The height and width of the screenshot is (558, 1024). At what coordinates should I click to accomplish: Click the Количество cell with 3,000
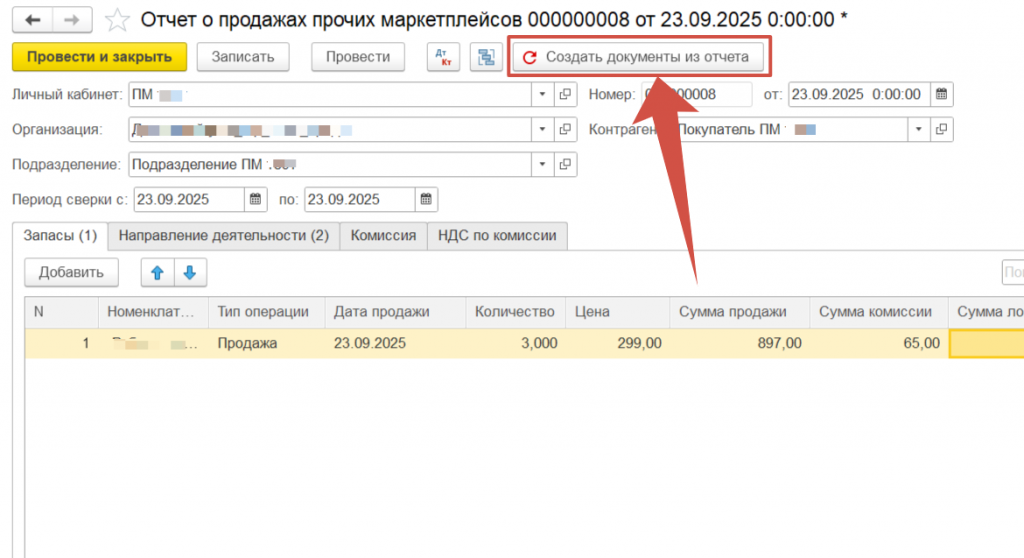515,343
